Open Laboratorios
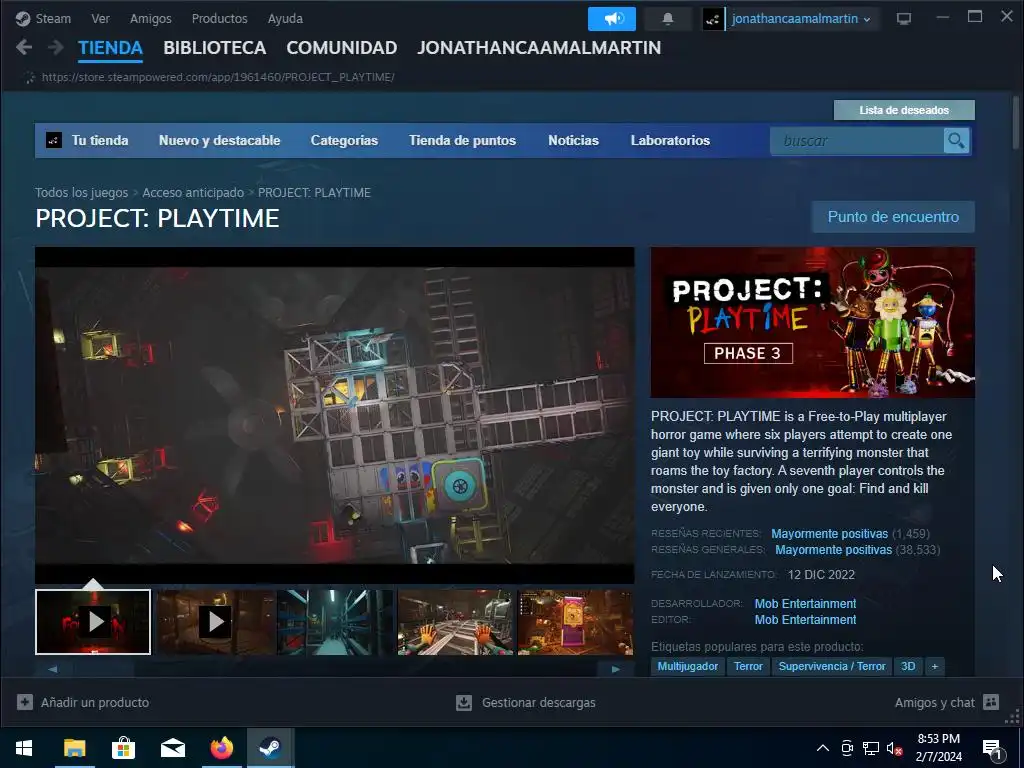The width and height of the screenshot is (1024, 768). 670,140
